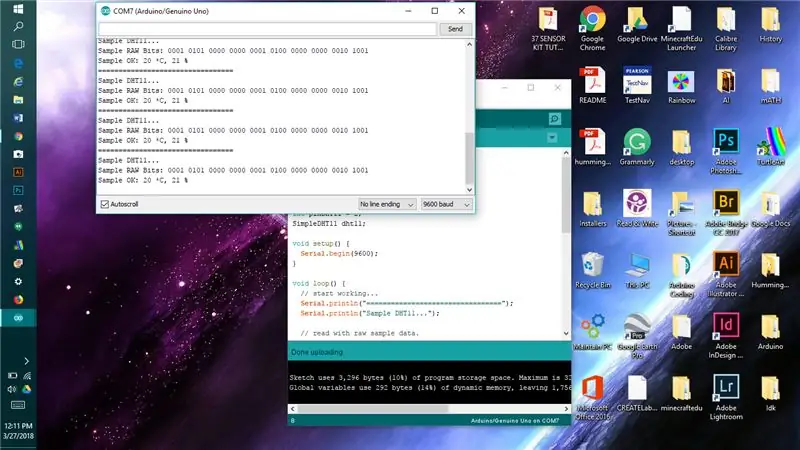Select the Arduino Coding folder icon

click(681, 274)
